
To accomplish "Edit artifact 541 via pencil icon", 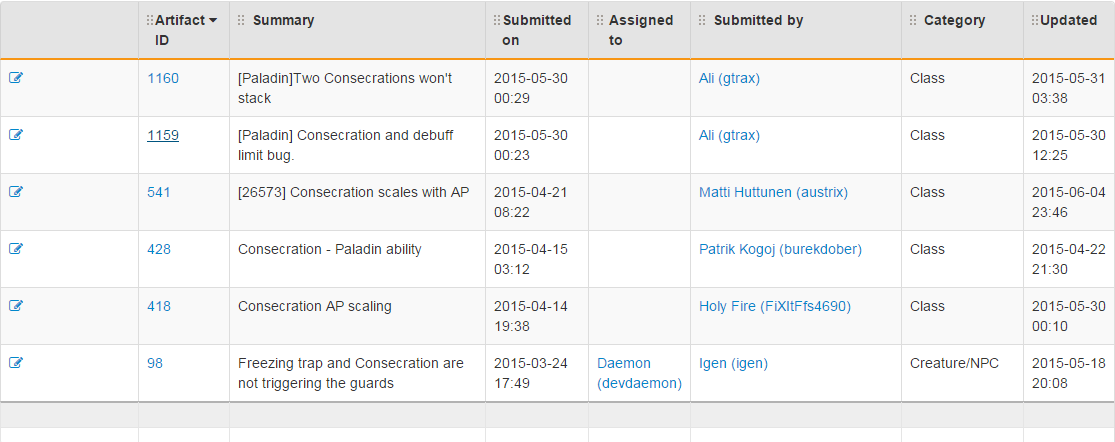I will (16, 192).
